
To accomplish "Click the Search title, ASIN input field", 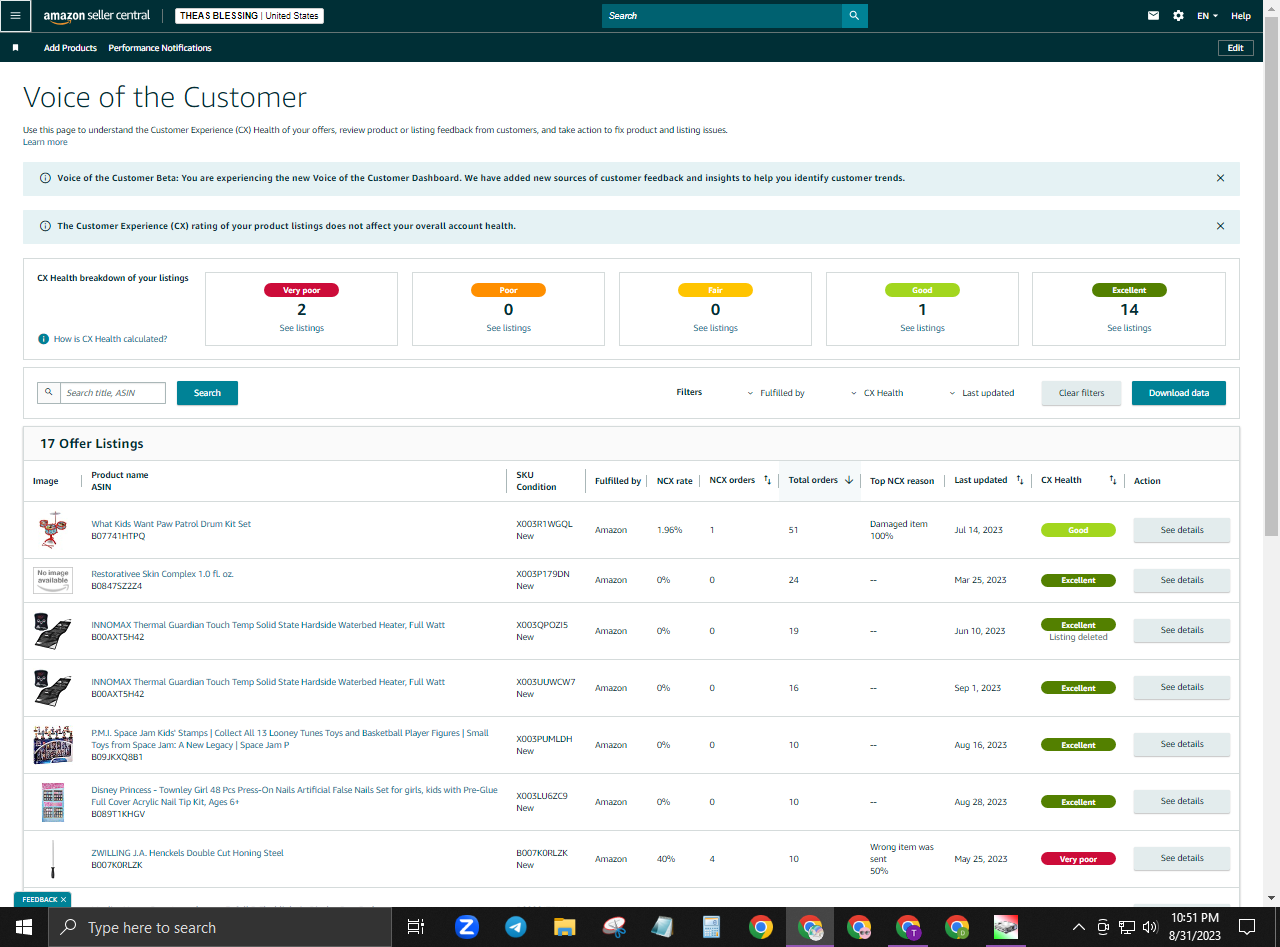I will coord(113,393).
